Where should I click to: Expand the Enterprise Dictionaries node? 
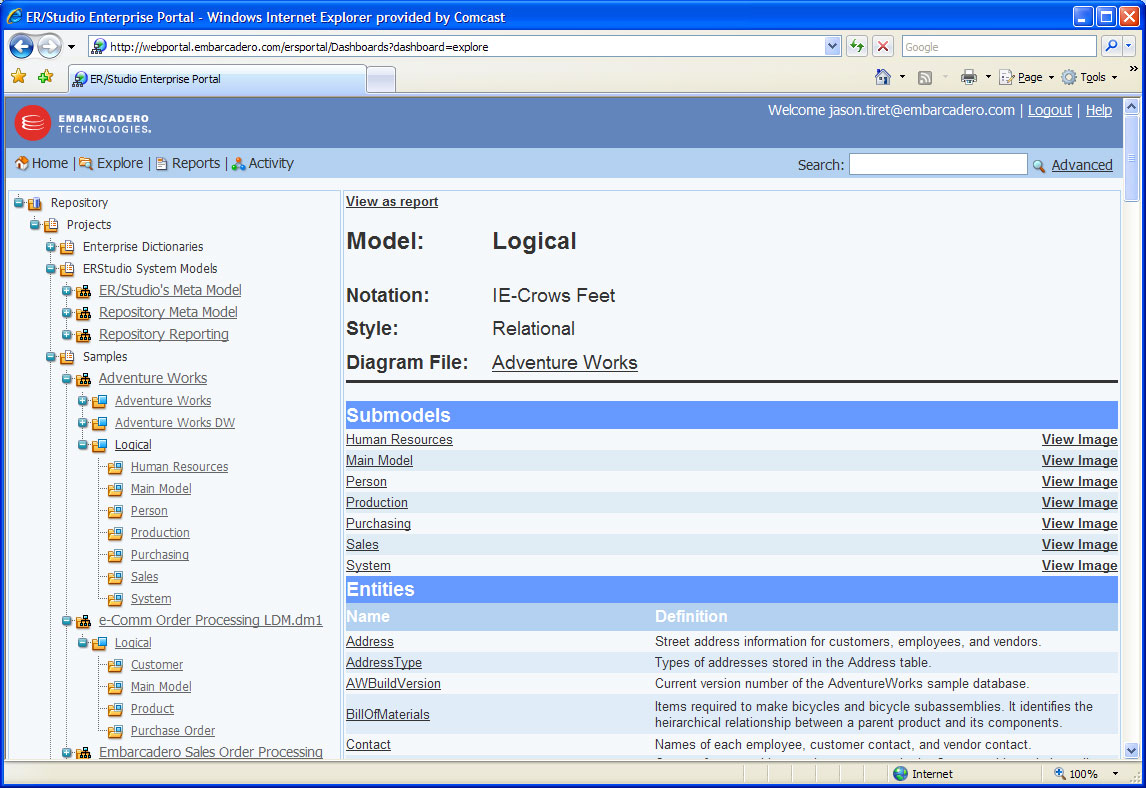[50, 246]
